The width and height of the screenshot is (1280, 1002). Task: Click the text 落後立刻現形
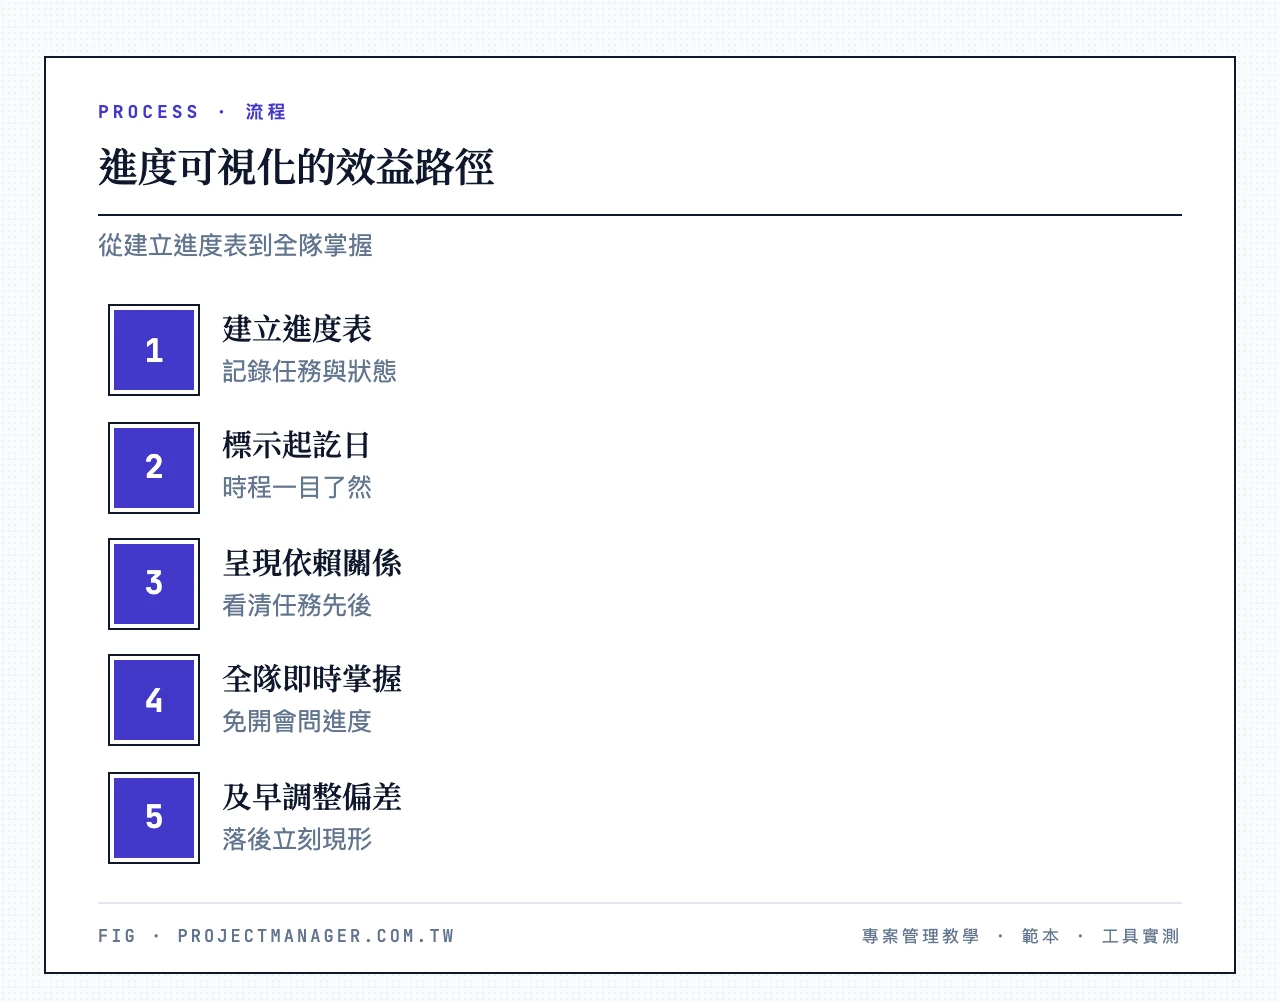pyautogui.click(x=297, y=839)
